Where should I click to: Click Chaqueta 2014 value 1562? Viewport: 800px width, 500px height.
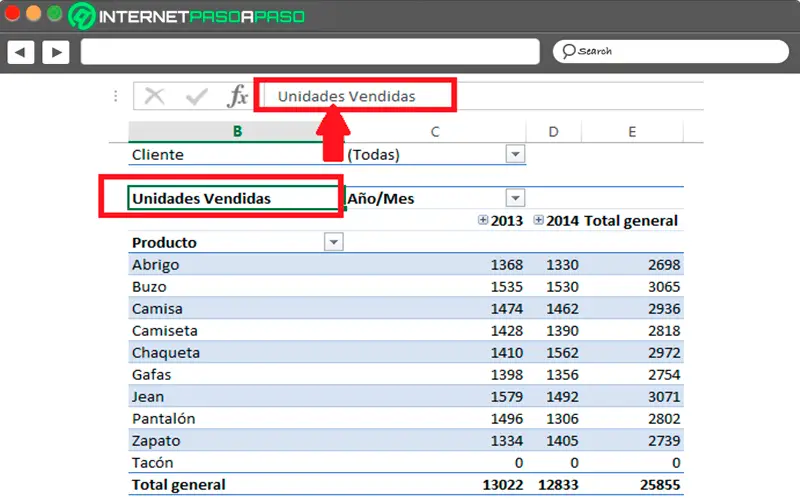click(x=562, y=352)
